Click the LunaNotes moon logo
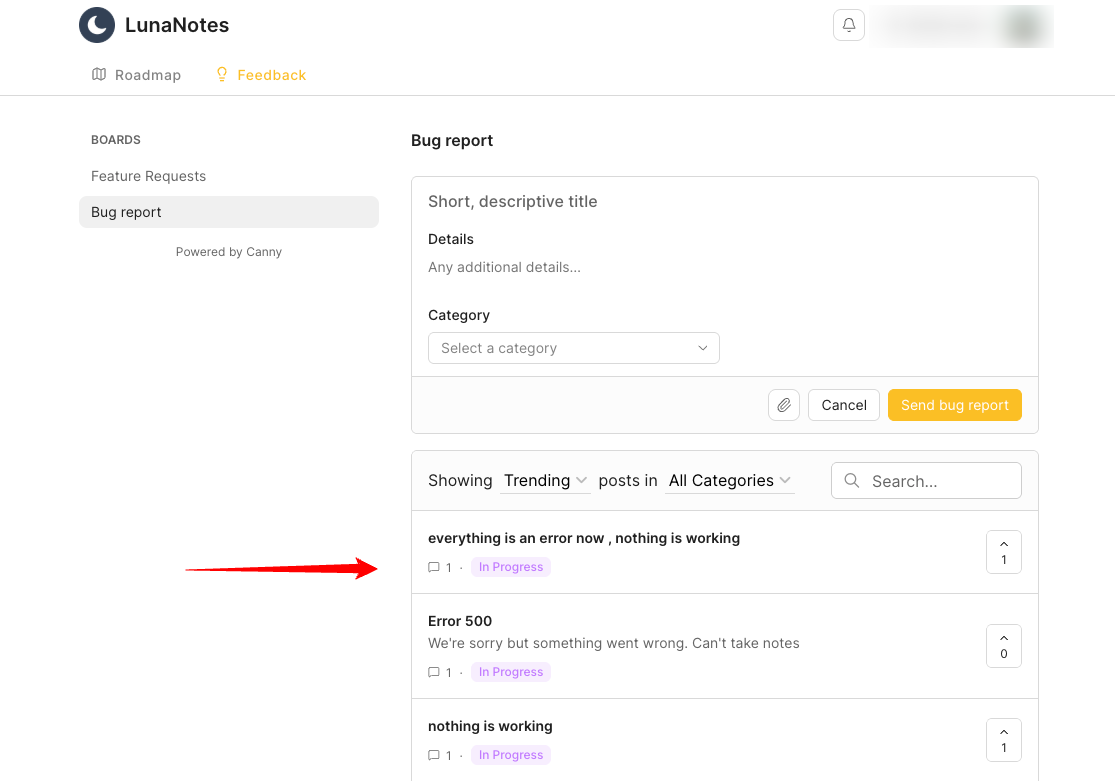This screenshot has height=781, width=1115. pyautogui.click(x=97, y=25)
